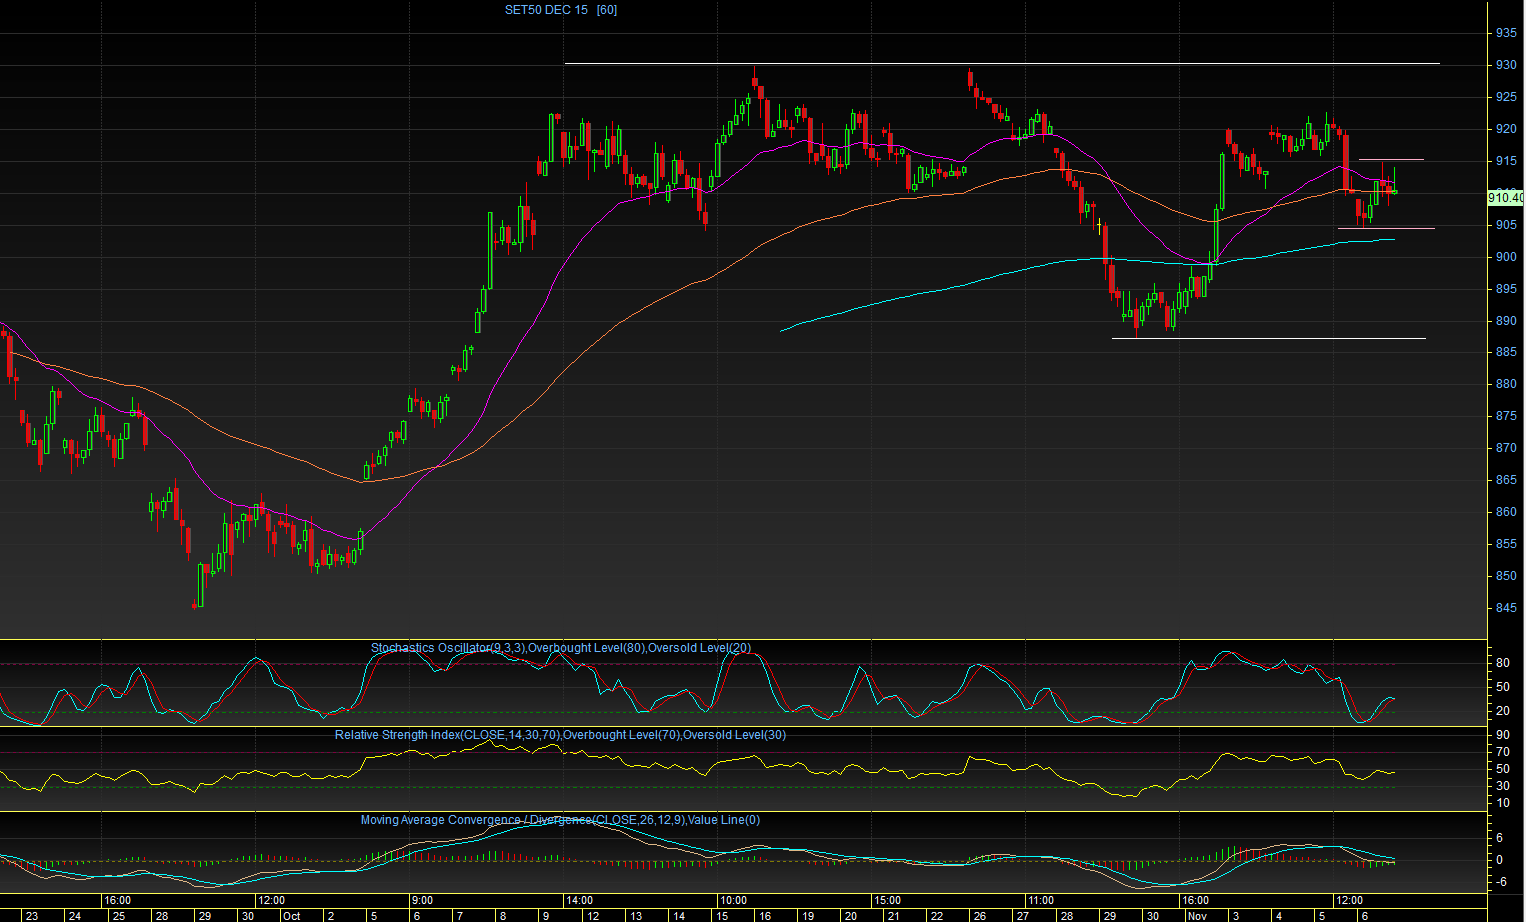Click the 80 level on Stochastics axis
The height and width of the screenshot is (922, 1526).
[x=1502, y=663]
